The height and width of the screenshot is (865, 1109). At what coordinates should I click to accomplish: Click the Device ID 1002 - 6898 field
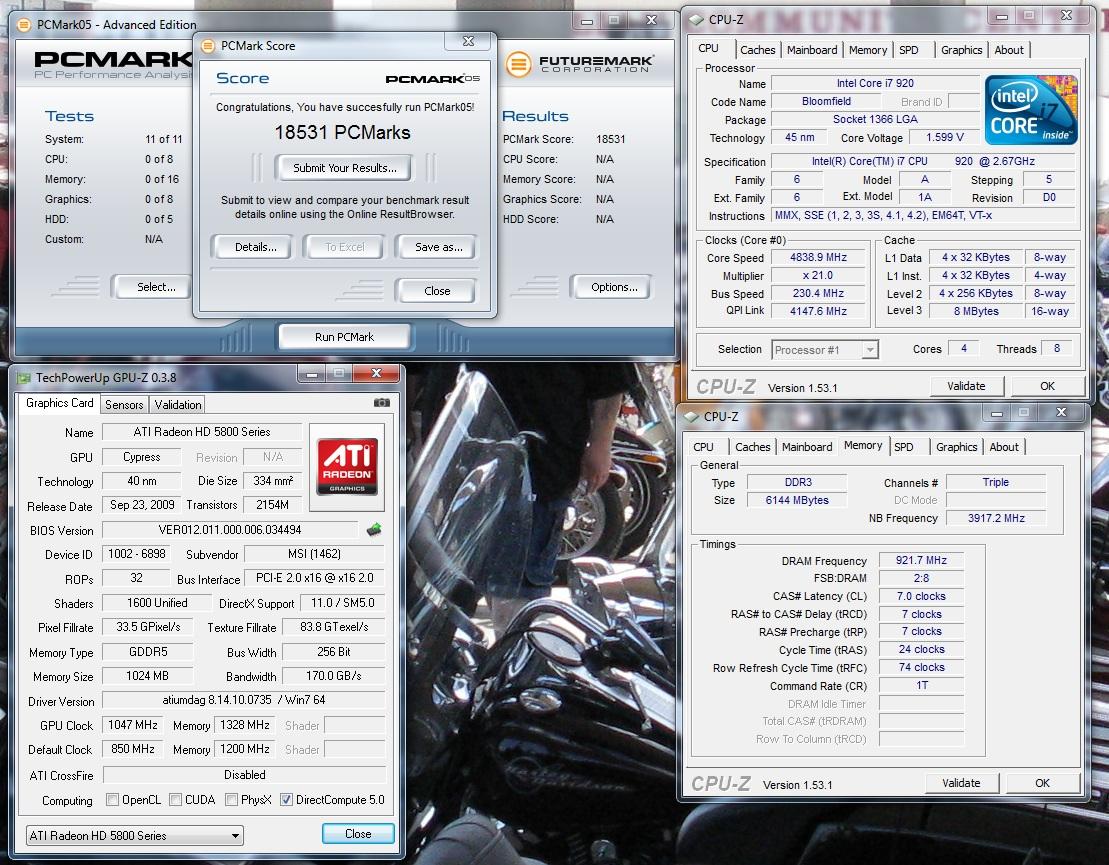136,554
